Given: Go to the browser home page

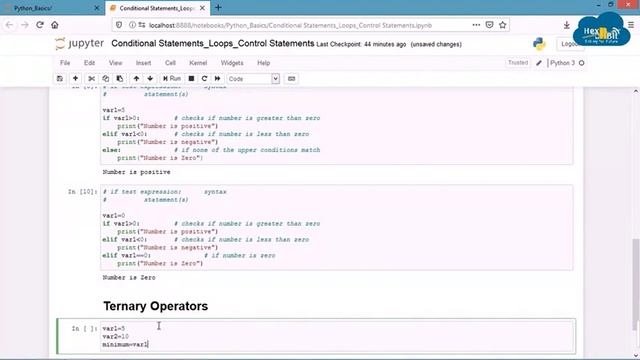Looking at the screenshot, I should [x=55, y=25].
